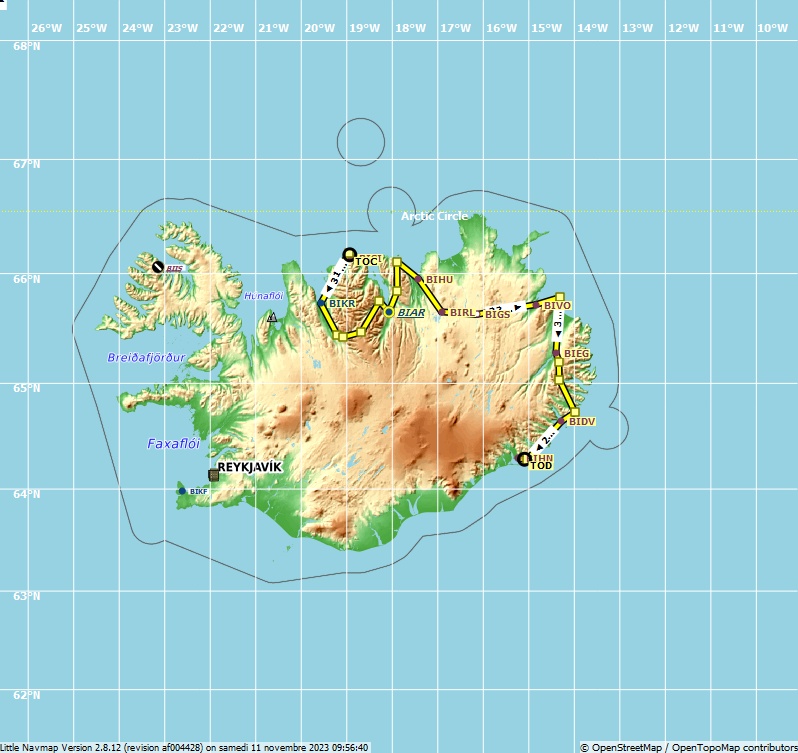The height and width of the screenshot is (753, 798).
Task: Click the 64°N latitude label
Action: coord(26,494)
